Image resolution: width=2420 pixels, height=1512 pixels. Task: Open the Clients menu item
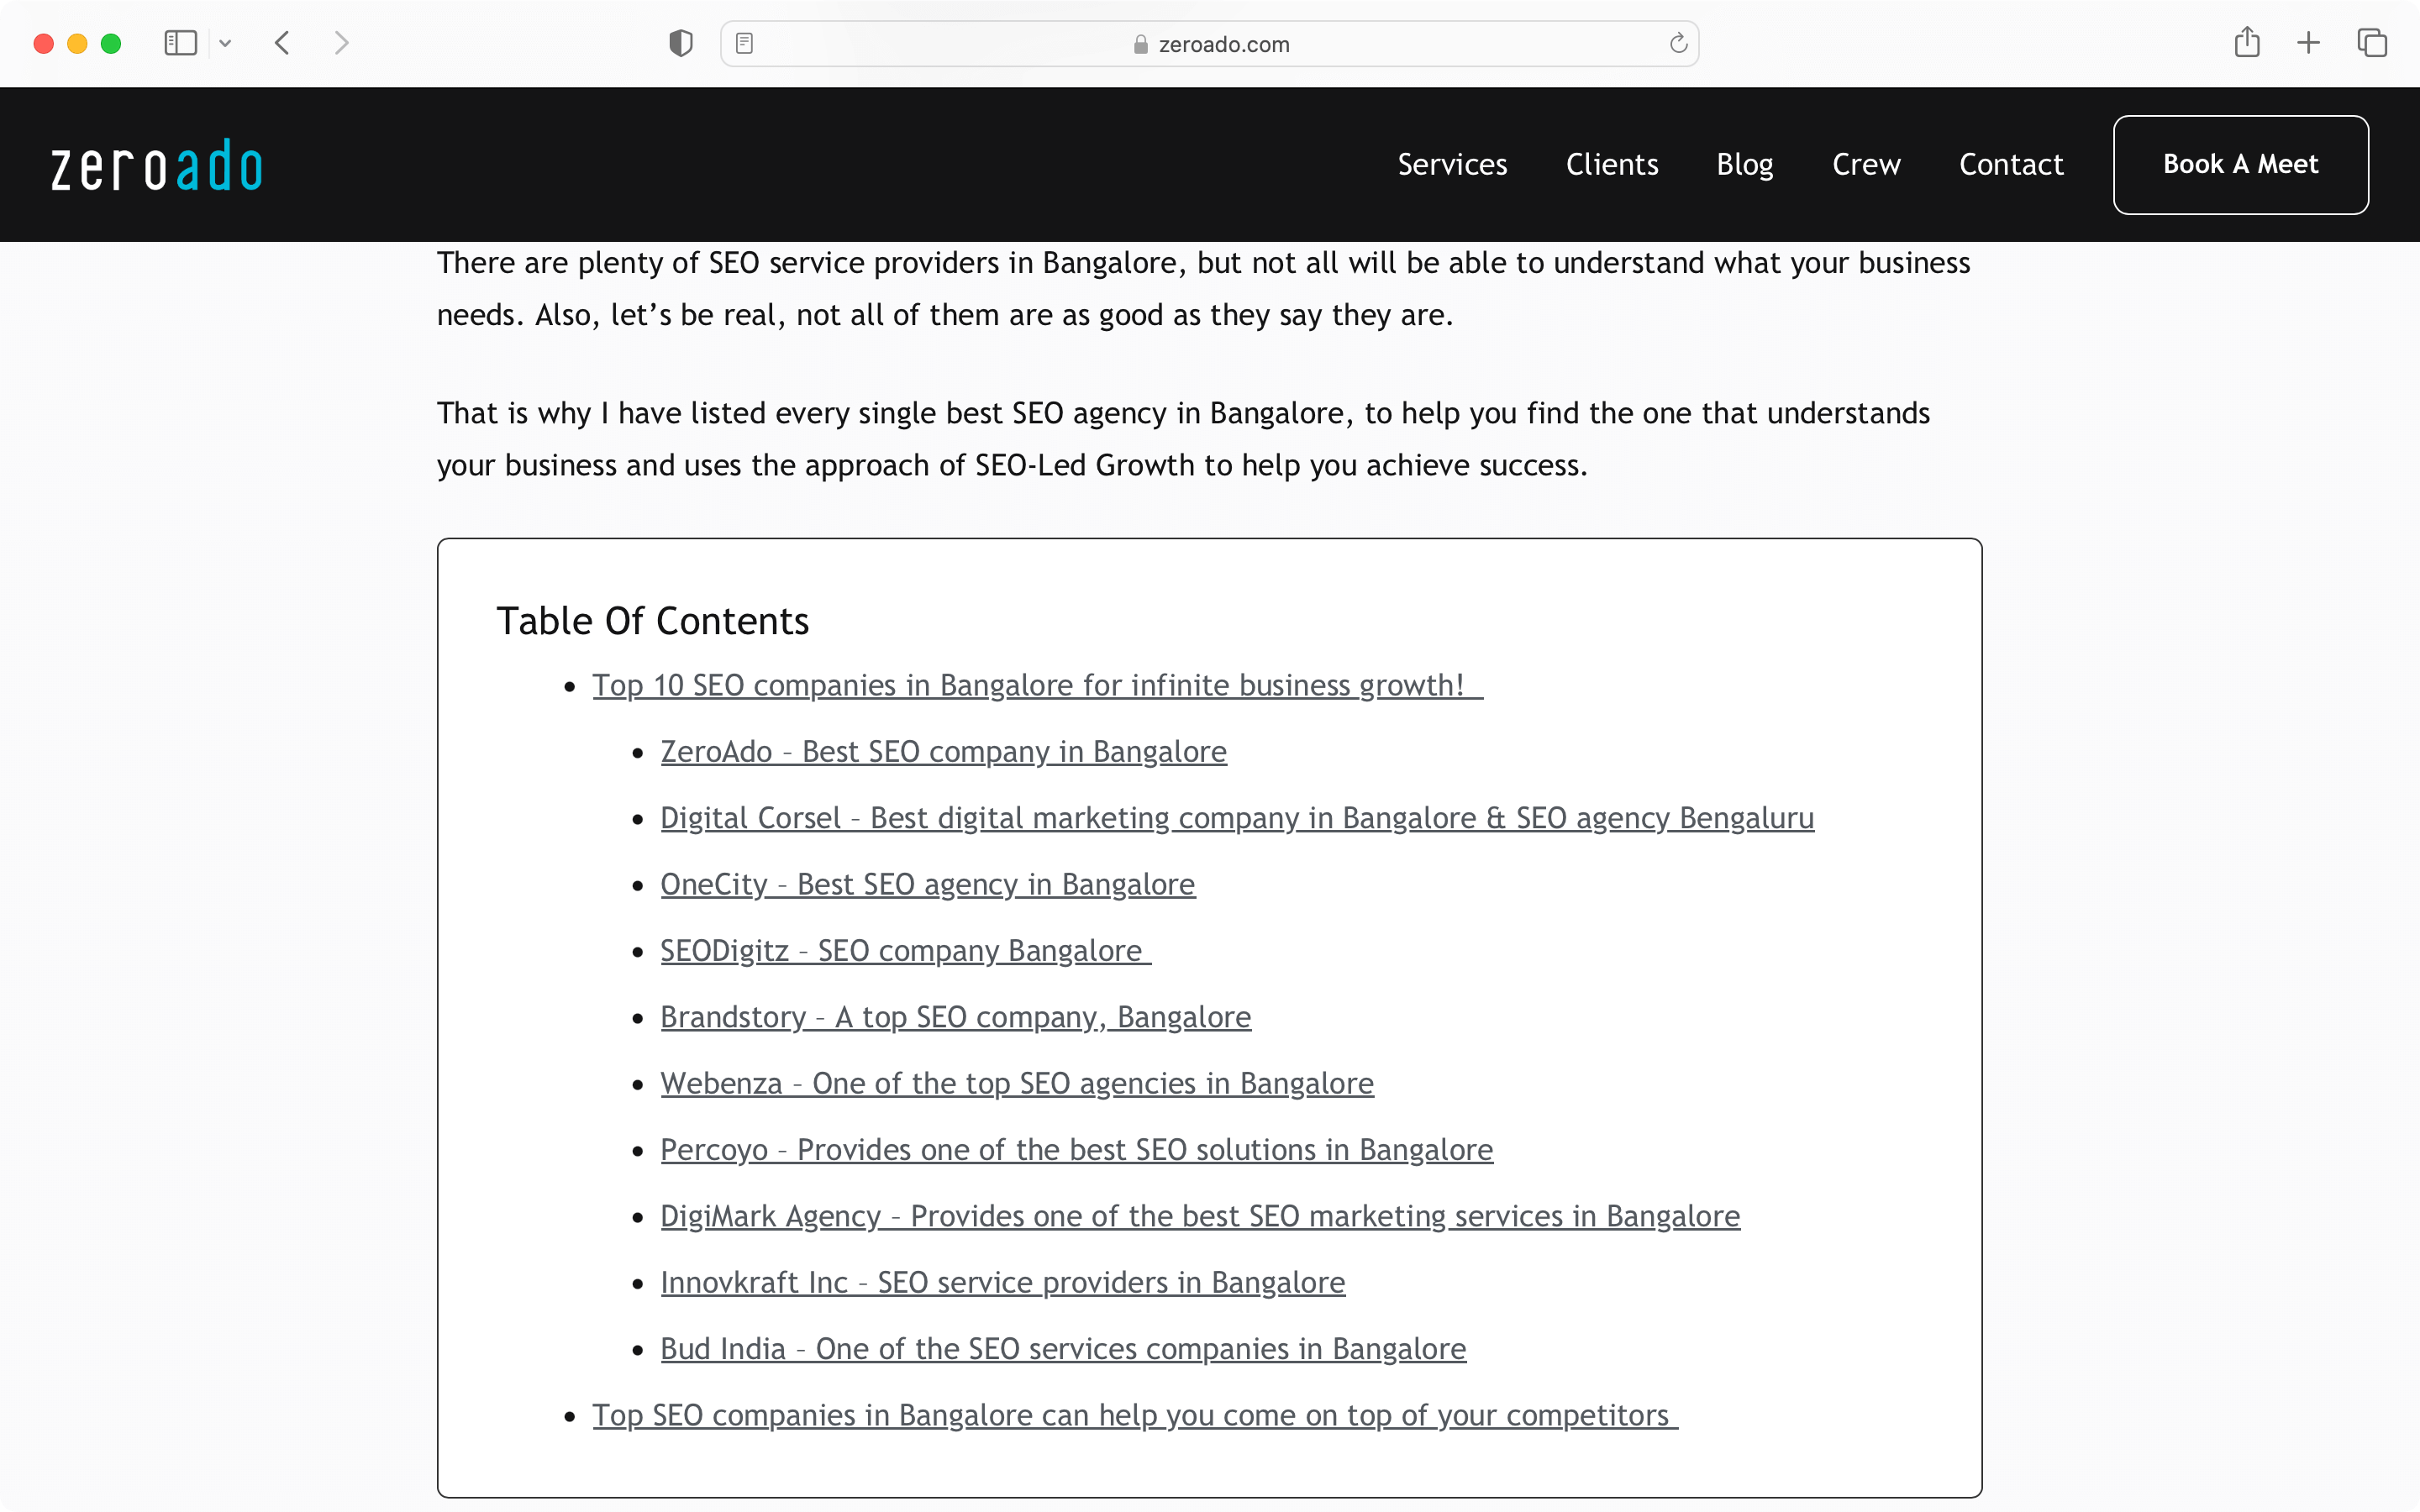pyautogui.click(x=1612, y=164)
